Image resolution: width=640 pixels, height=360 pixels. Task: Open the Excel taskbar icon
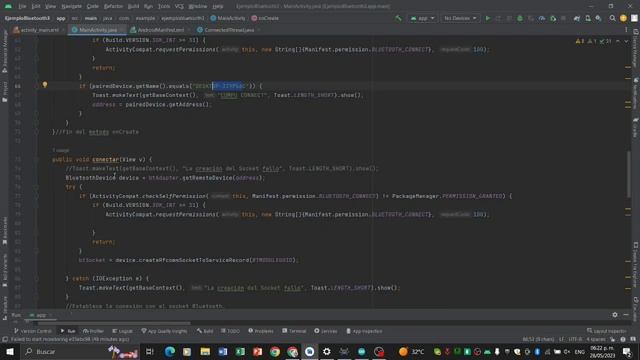point(240,351)
